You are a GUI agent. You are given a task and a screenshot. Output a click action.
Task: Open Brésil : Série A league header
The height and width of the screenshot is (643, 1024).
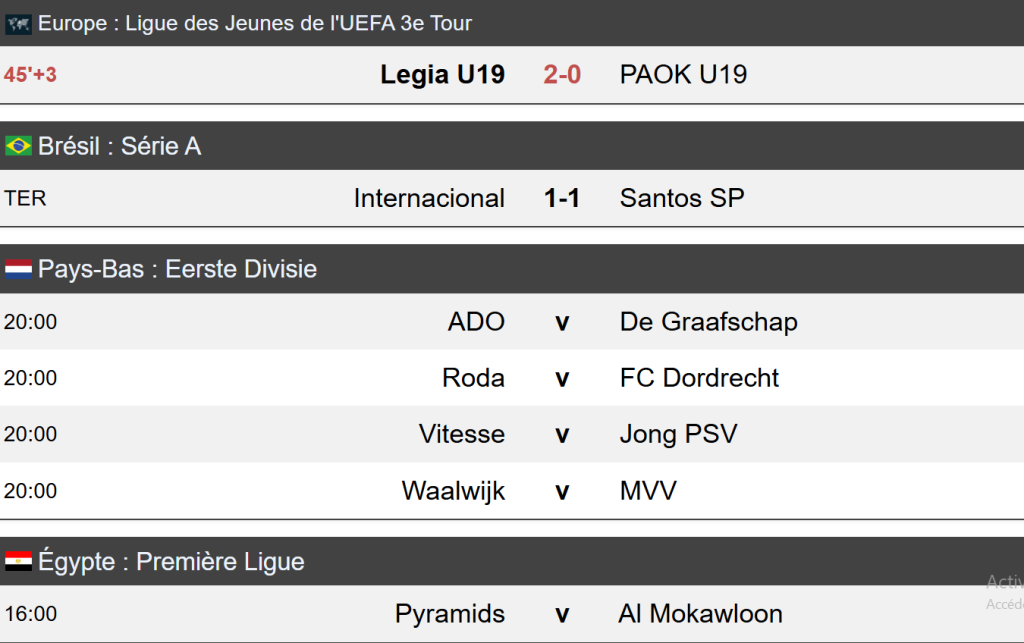(119, 147)
